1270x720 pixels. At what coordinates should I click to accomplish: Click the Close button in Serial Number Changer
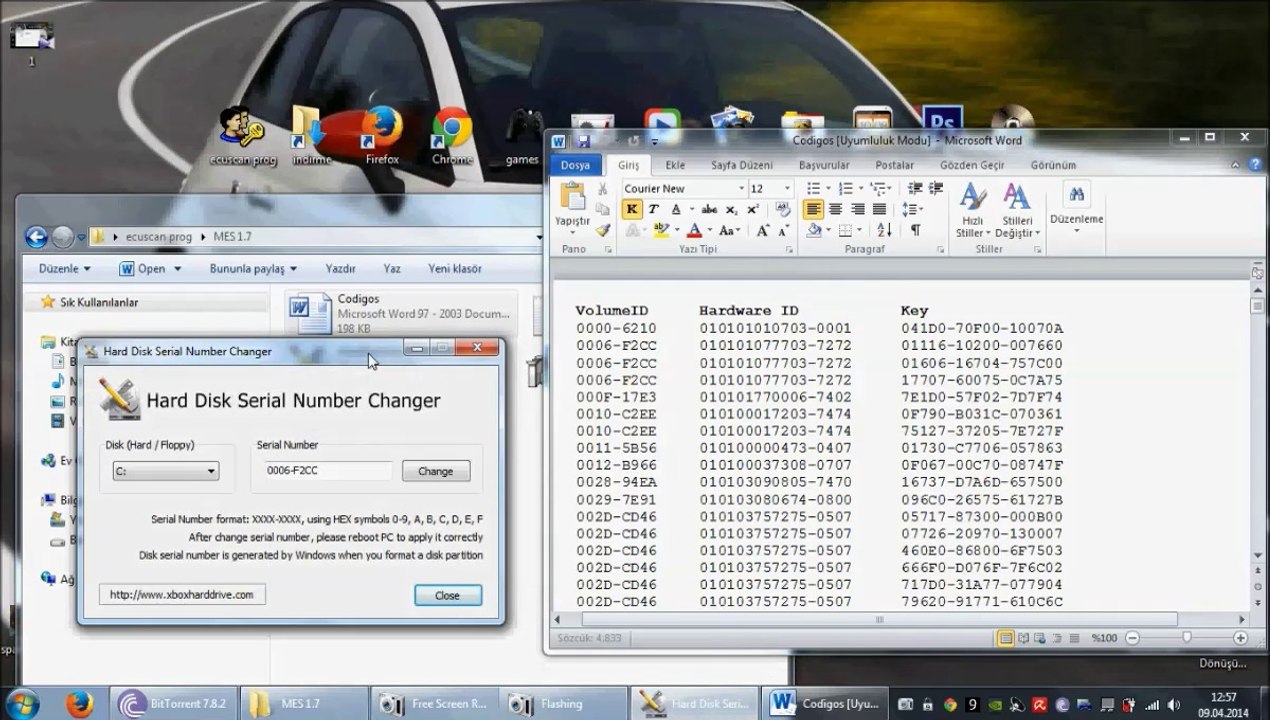(447, 595)
